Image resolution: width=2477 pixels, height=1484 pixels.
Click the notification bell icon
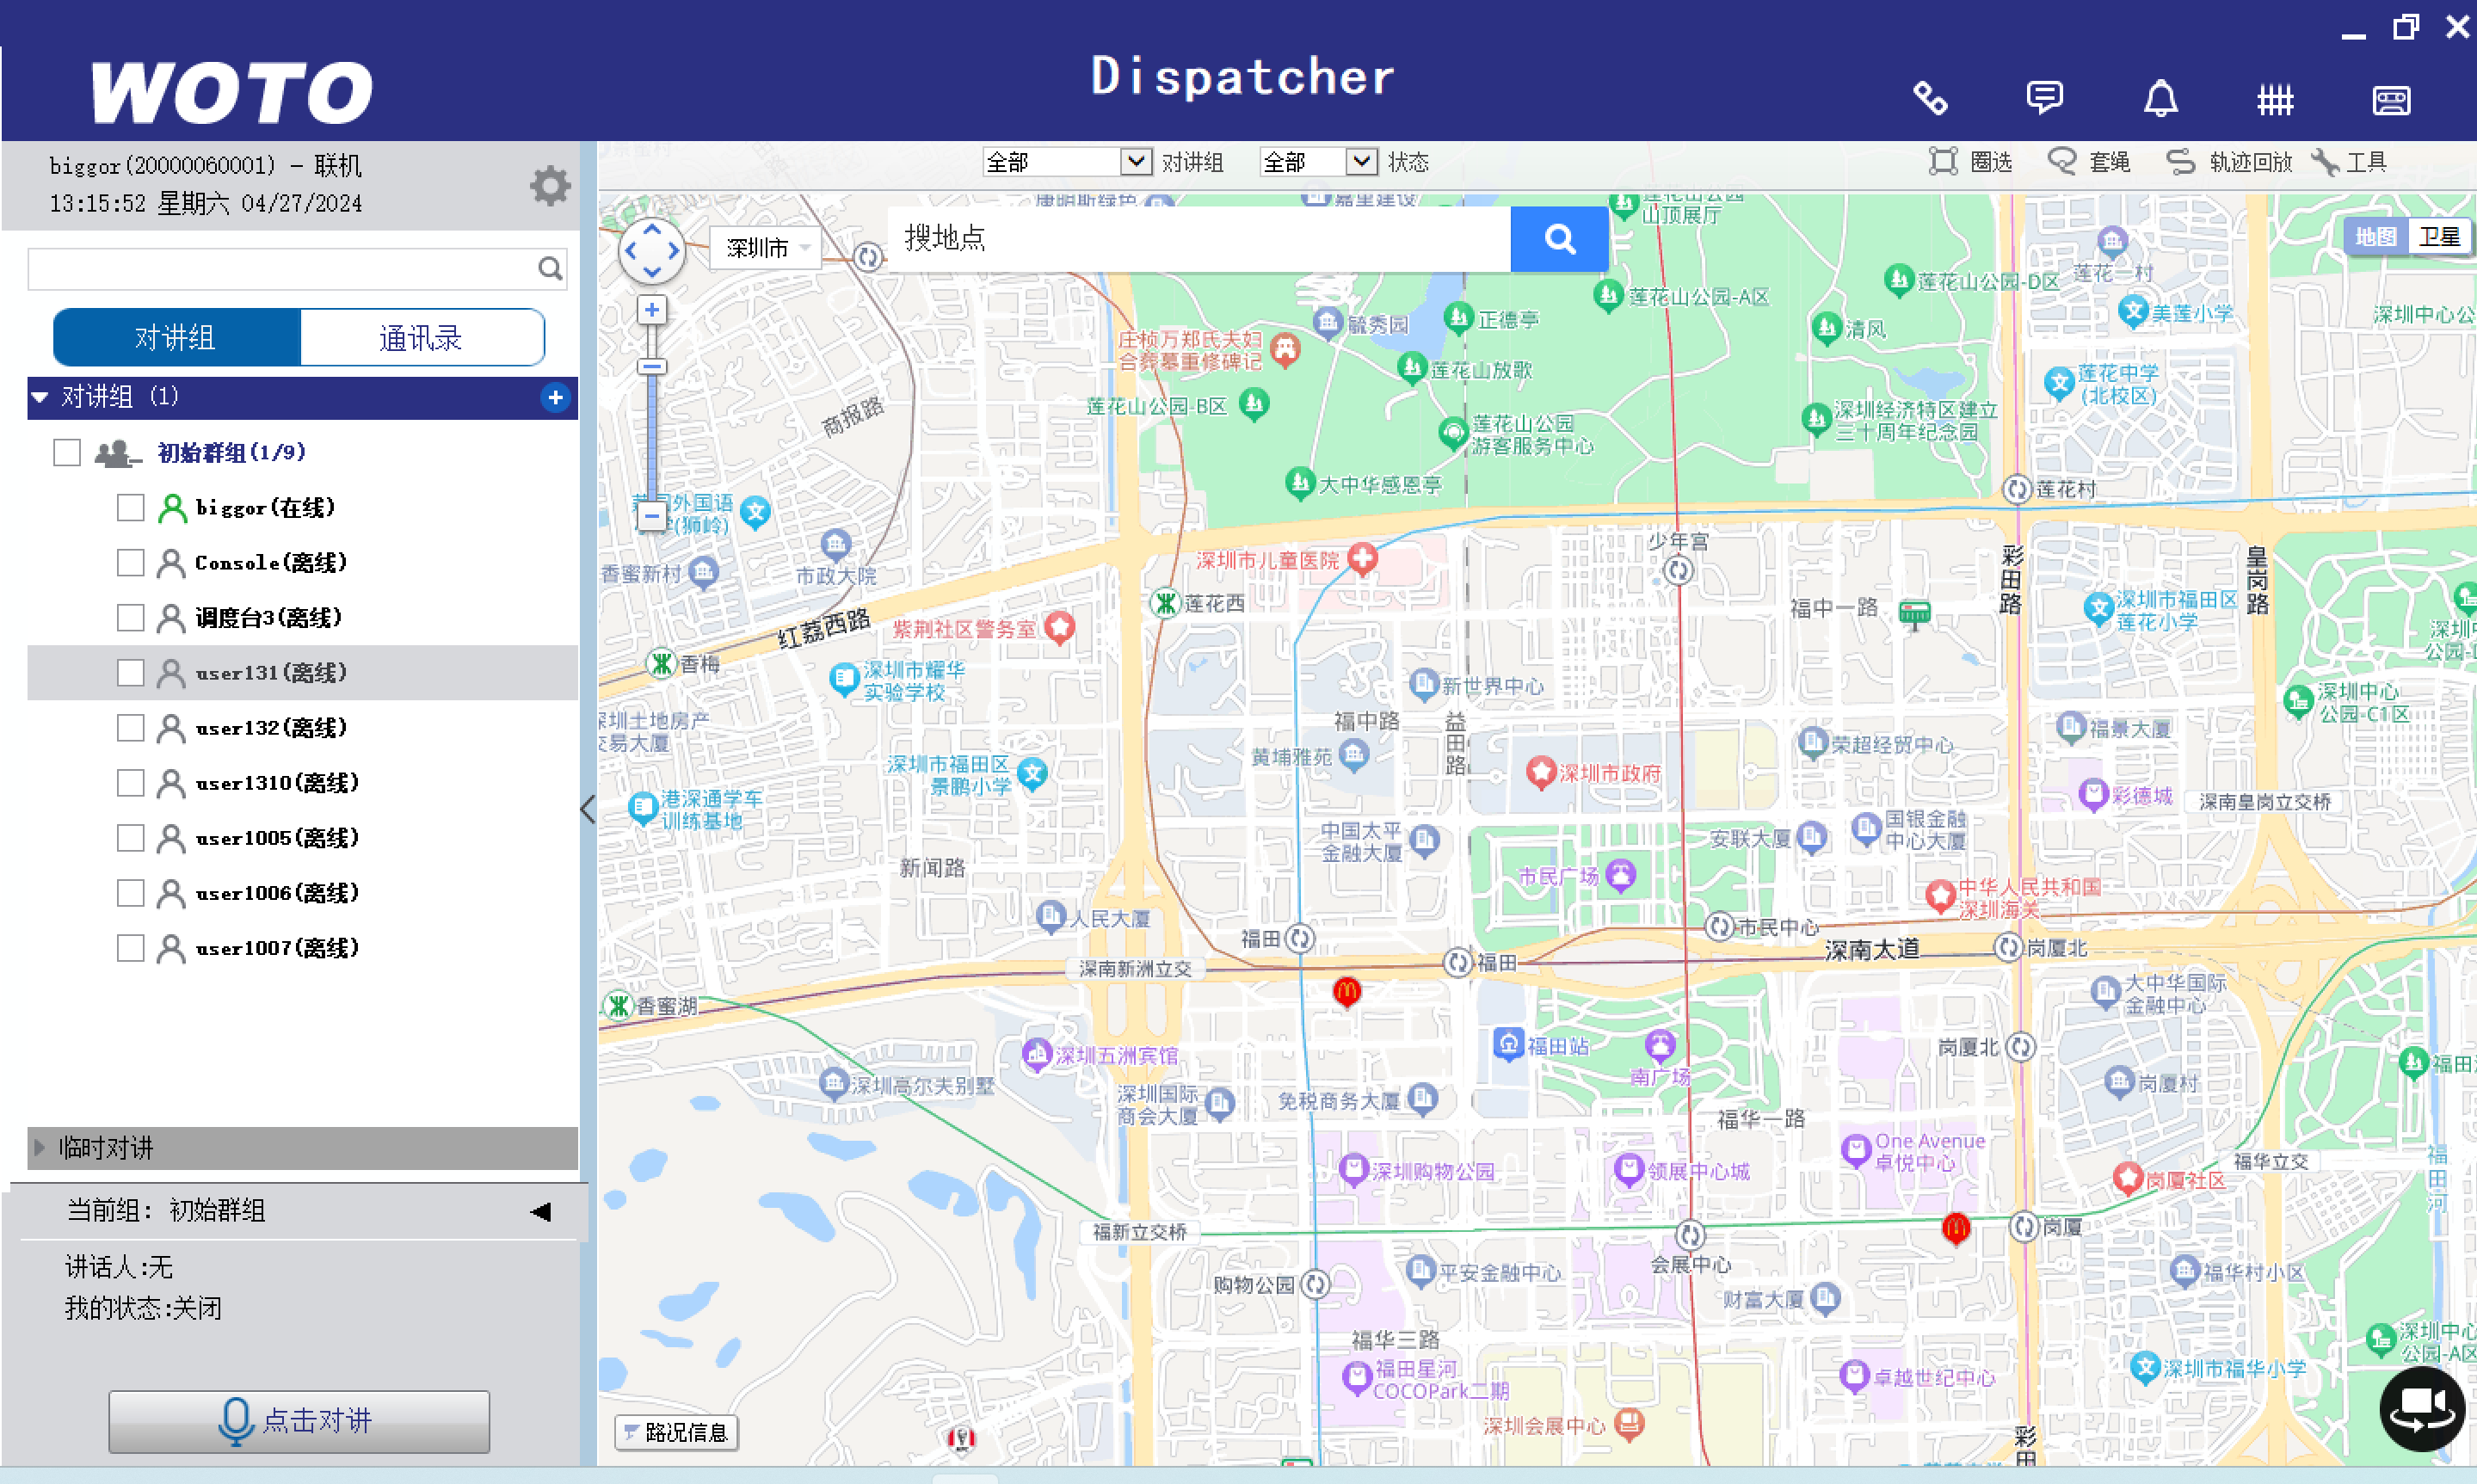click(x=2160, y=98)
